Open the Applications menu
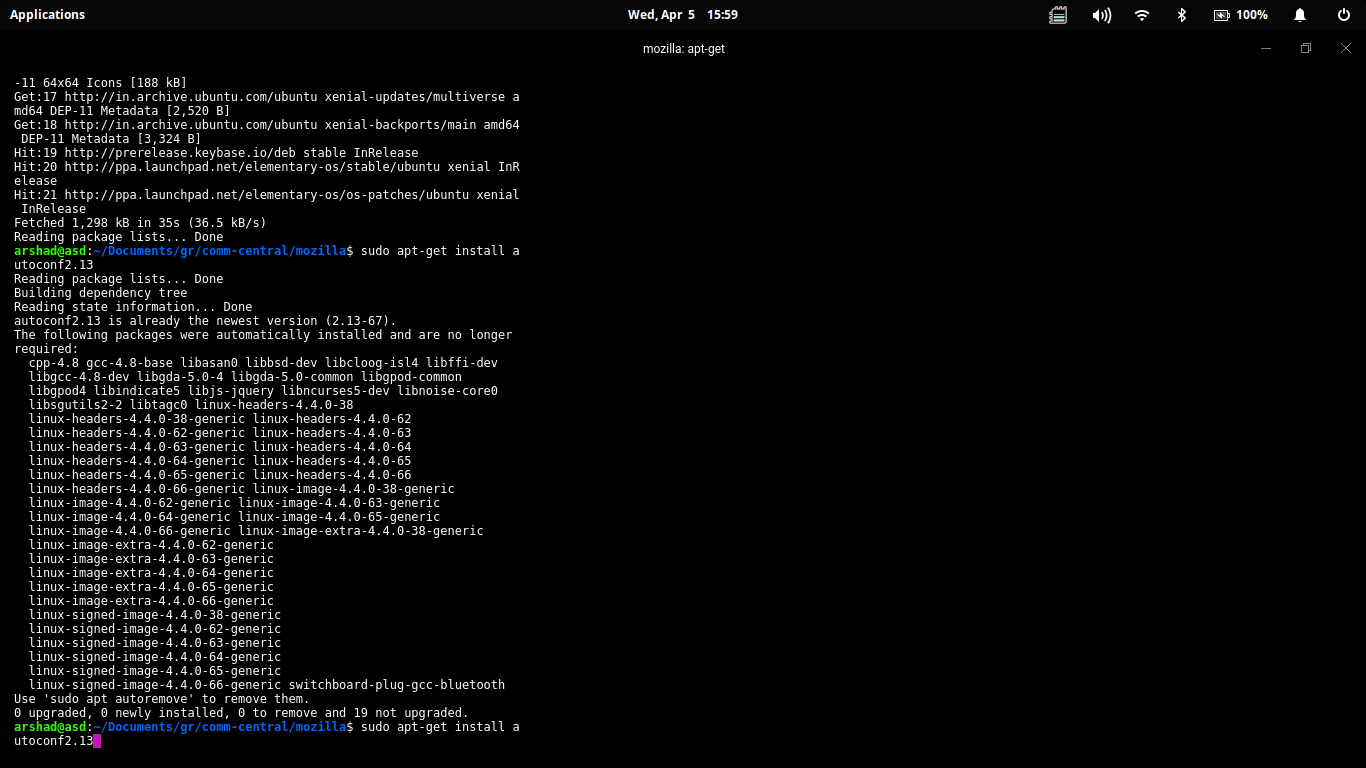This screenshot has height=768, width=1366. (47, 15)
